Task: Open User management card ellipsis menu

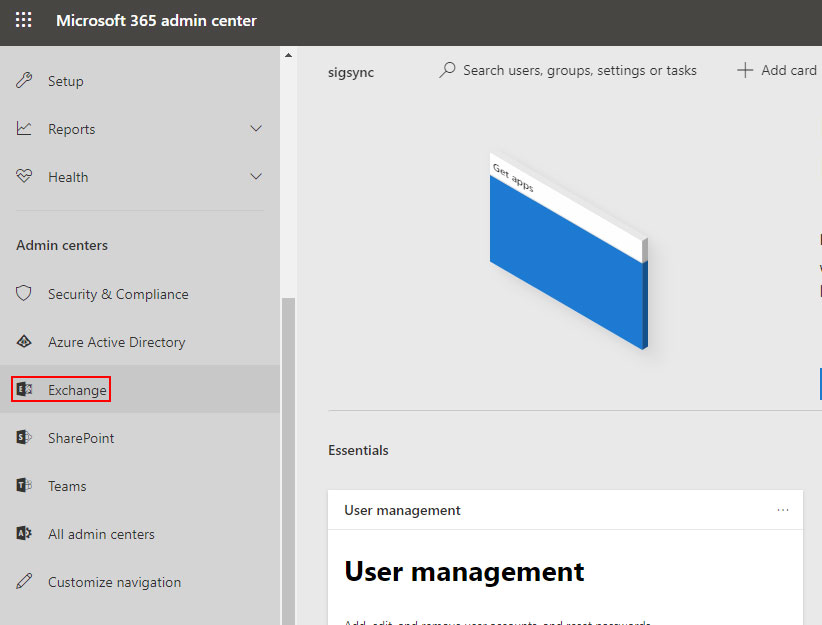Action: 783,510
